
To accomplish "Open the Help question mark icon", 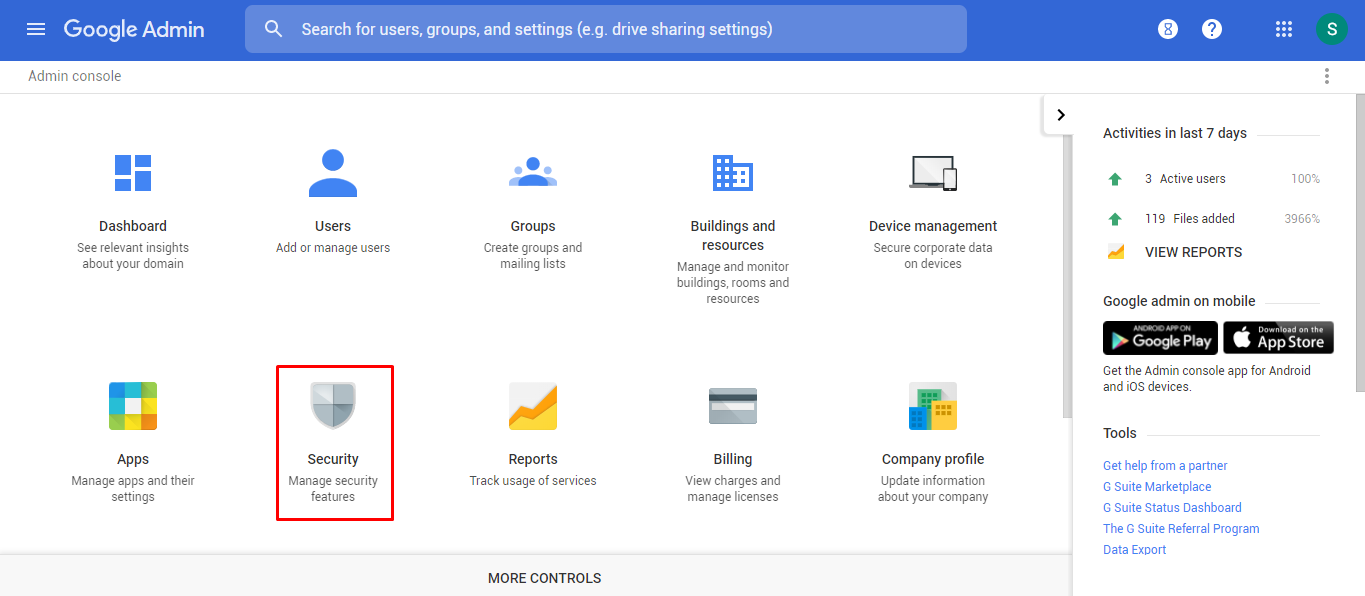I will [1212, 29].
